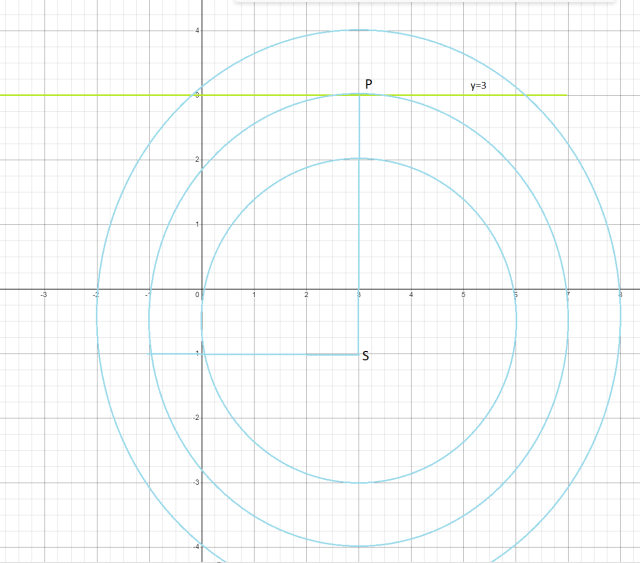
Task: Click the x-axis label 2
Action: pyautogui.click(x=306, y=295)
